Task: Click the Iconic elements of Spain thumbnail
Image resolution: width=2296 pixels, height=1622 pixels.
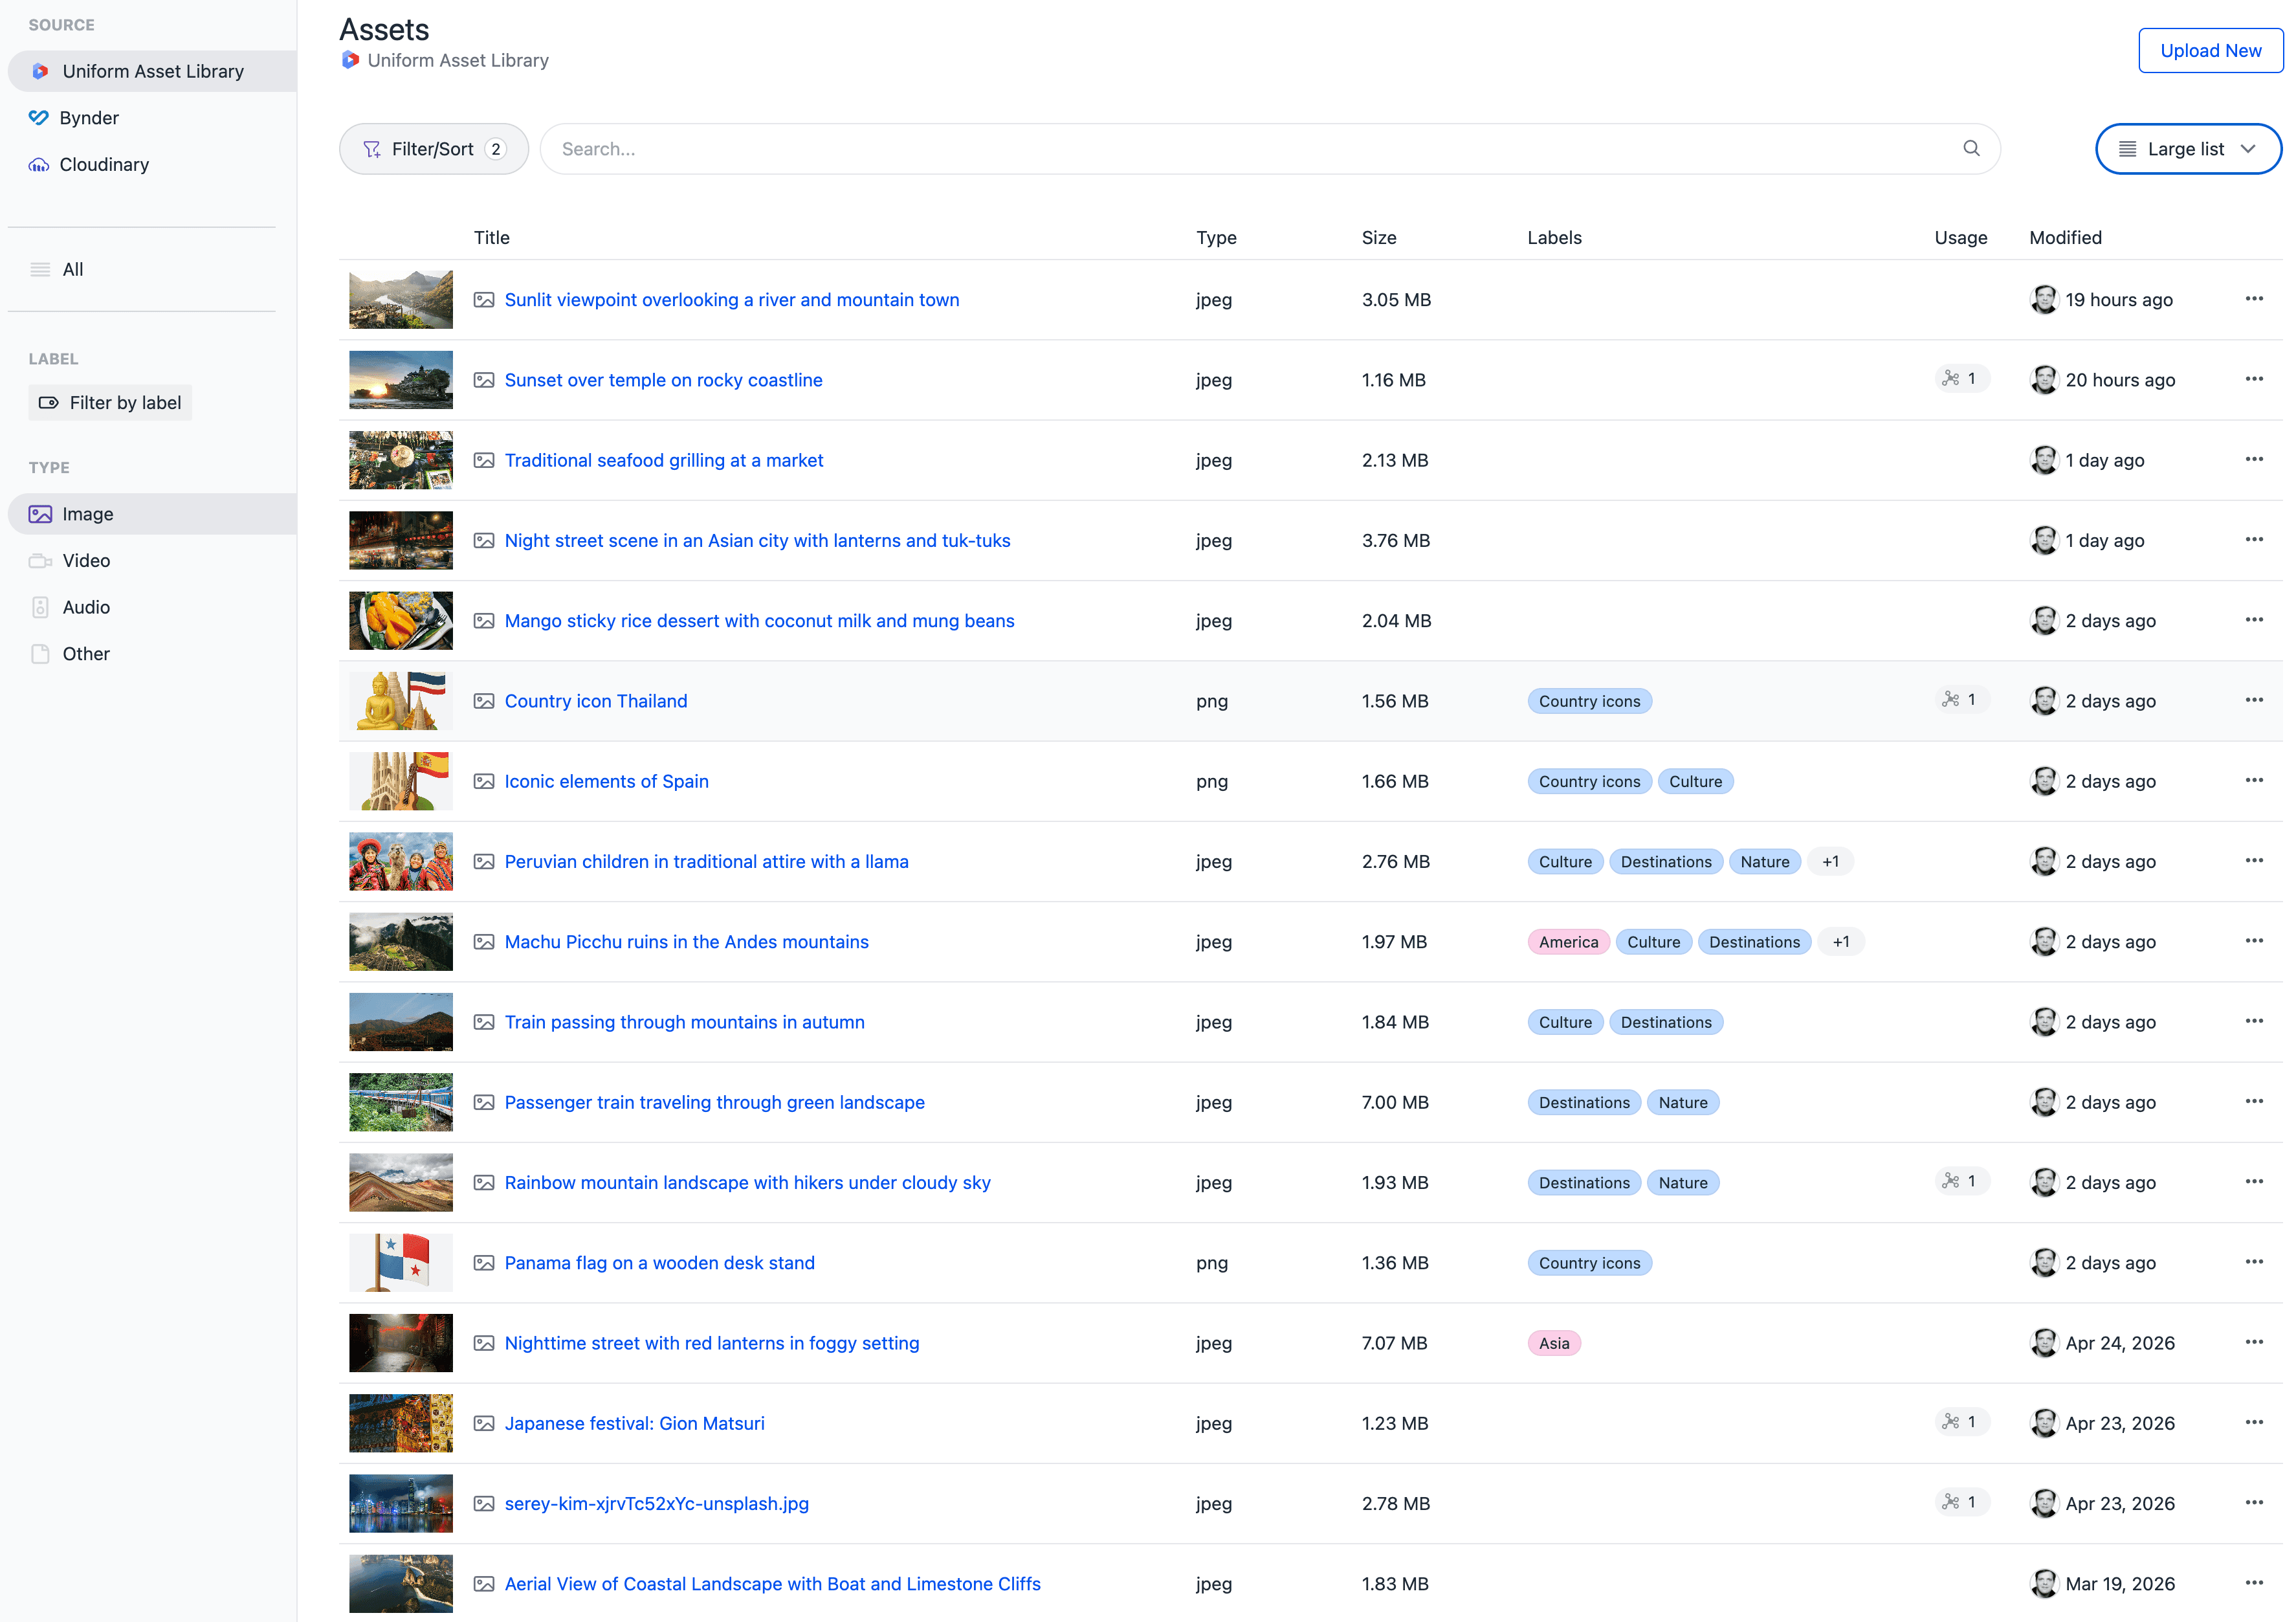Action: (x=400, y=781)
